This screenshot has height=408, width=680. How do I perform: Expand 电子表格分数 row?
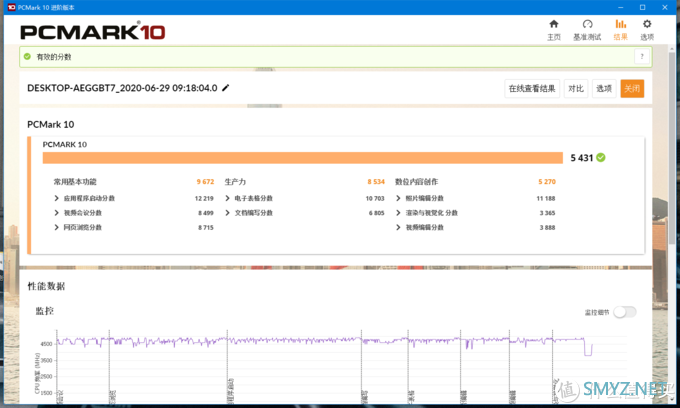pyautogui.click(x=227, y=198)
